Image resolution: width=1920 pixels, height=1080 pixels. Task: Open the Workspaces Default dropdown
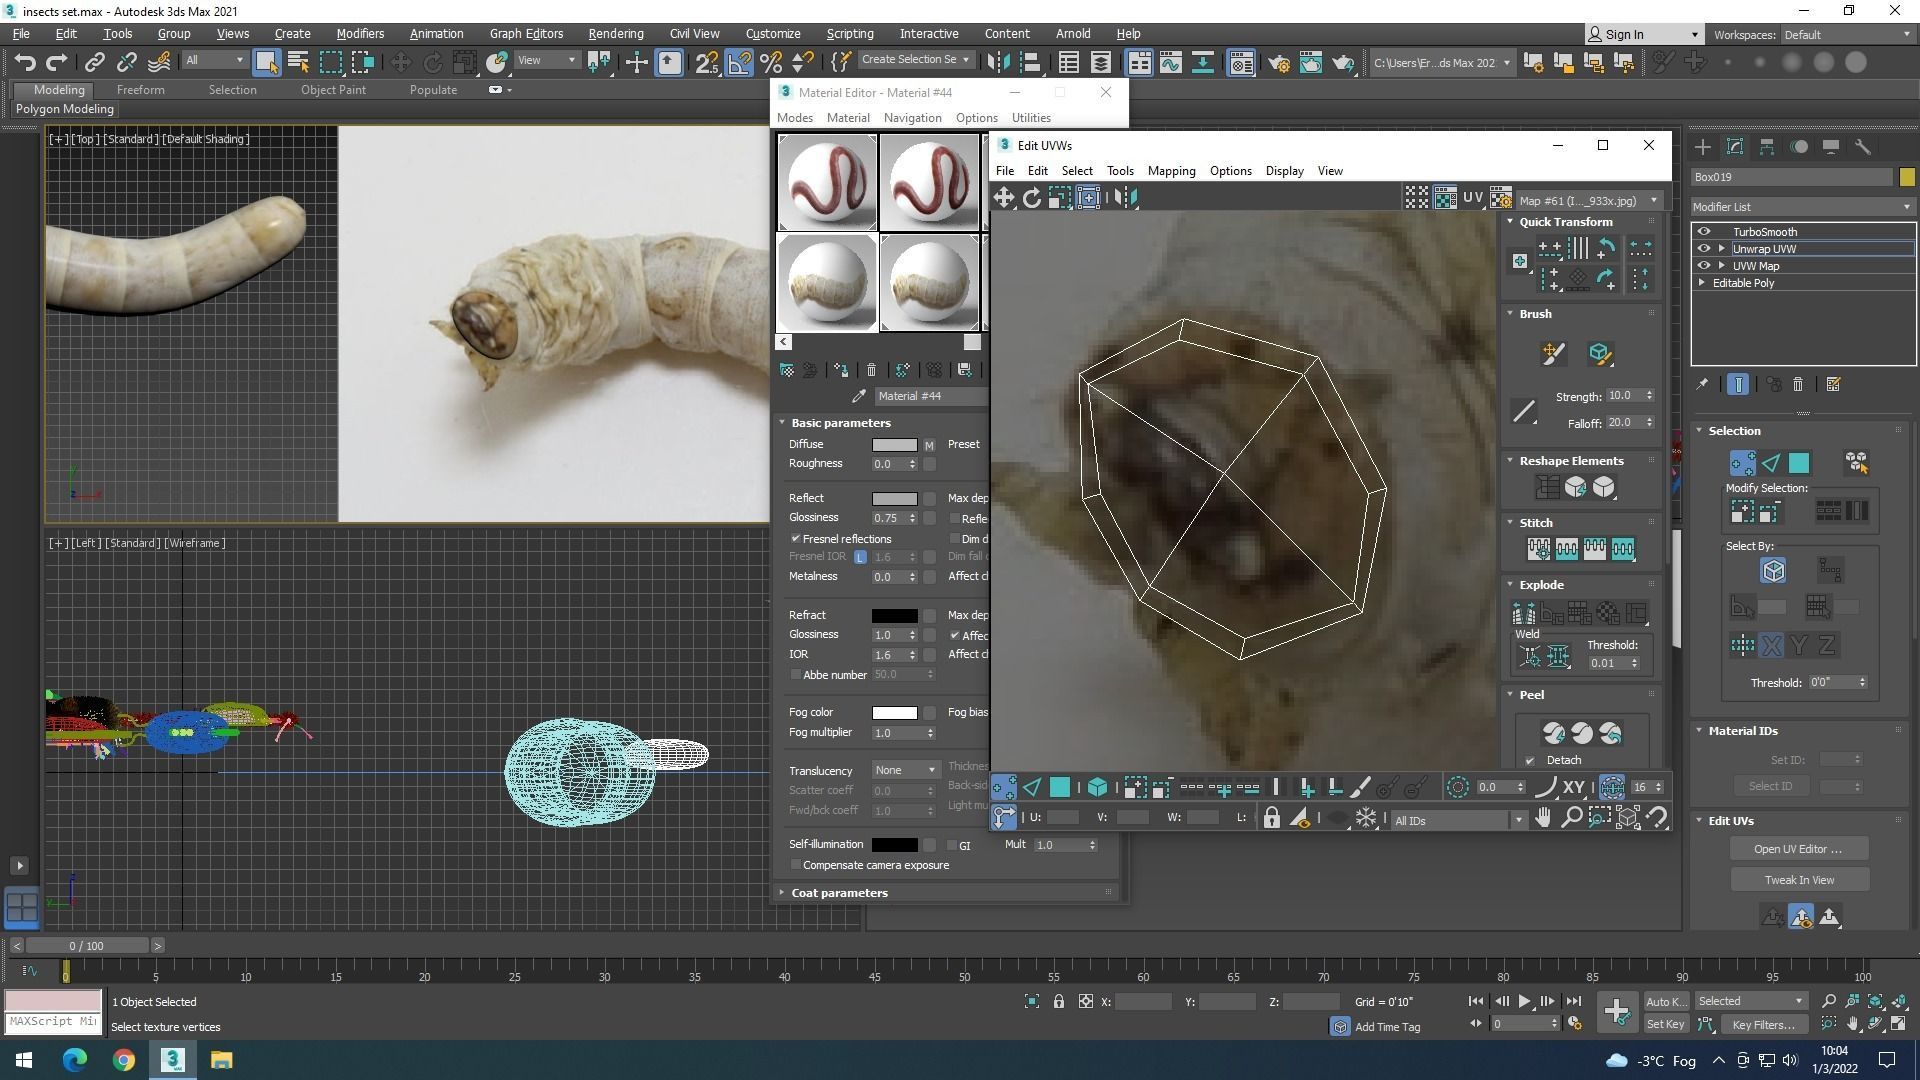1848,35
